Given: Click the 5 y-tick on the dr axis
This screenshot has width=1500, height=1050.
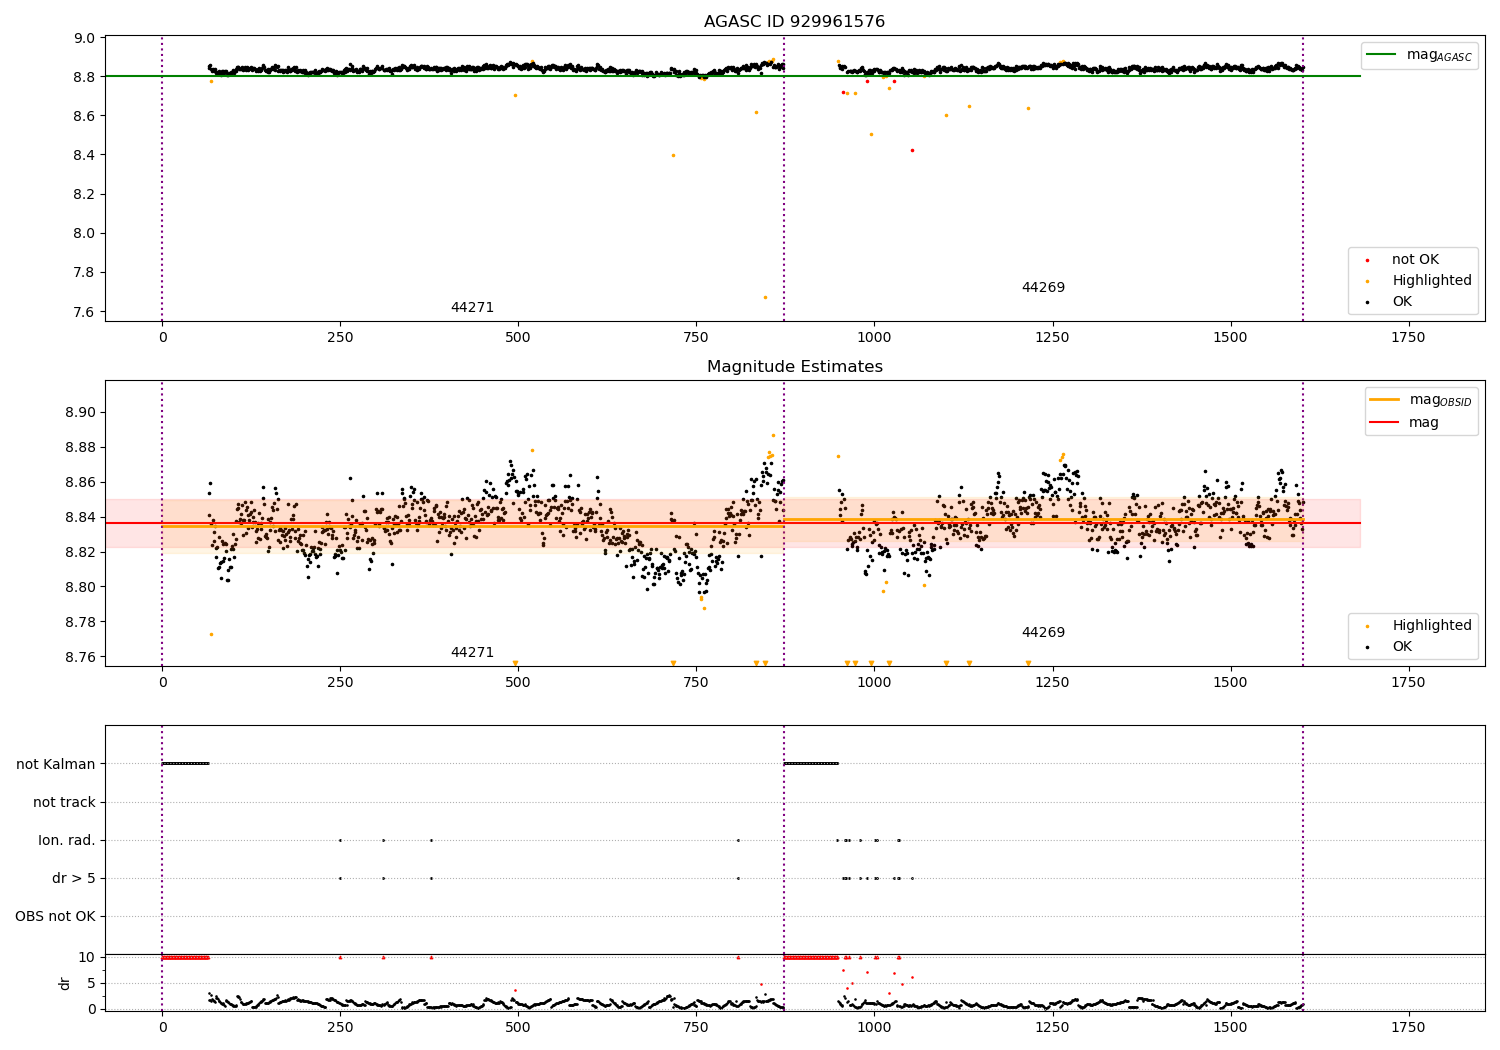Looking at the screenshot, I should click(x=91, y=983).
